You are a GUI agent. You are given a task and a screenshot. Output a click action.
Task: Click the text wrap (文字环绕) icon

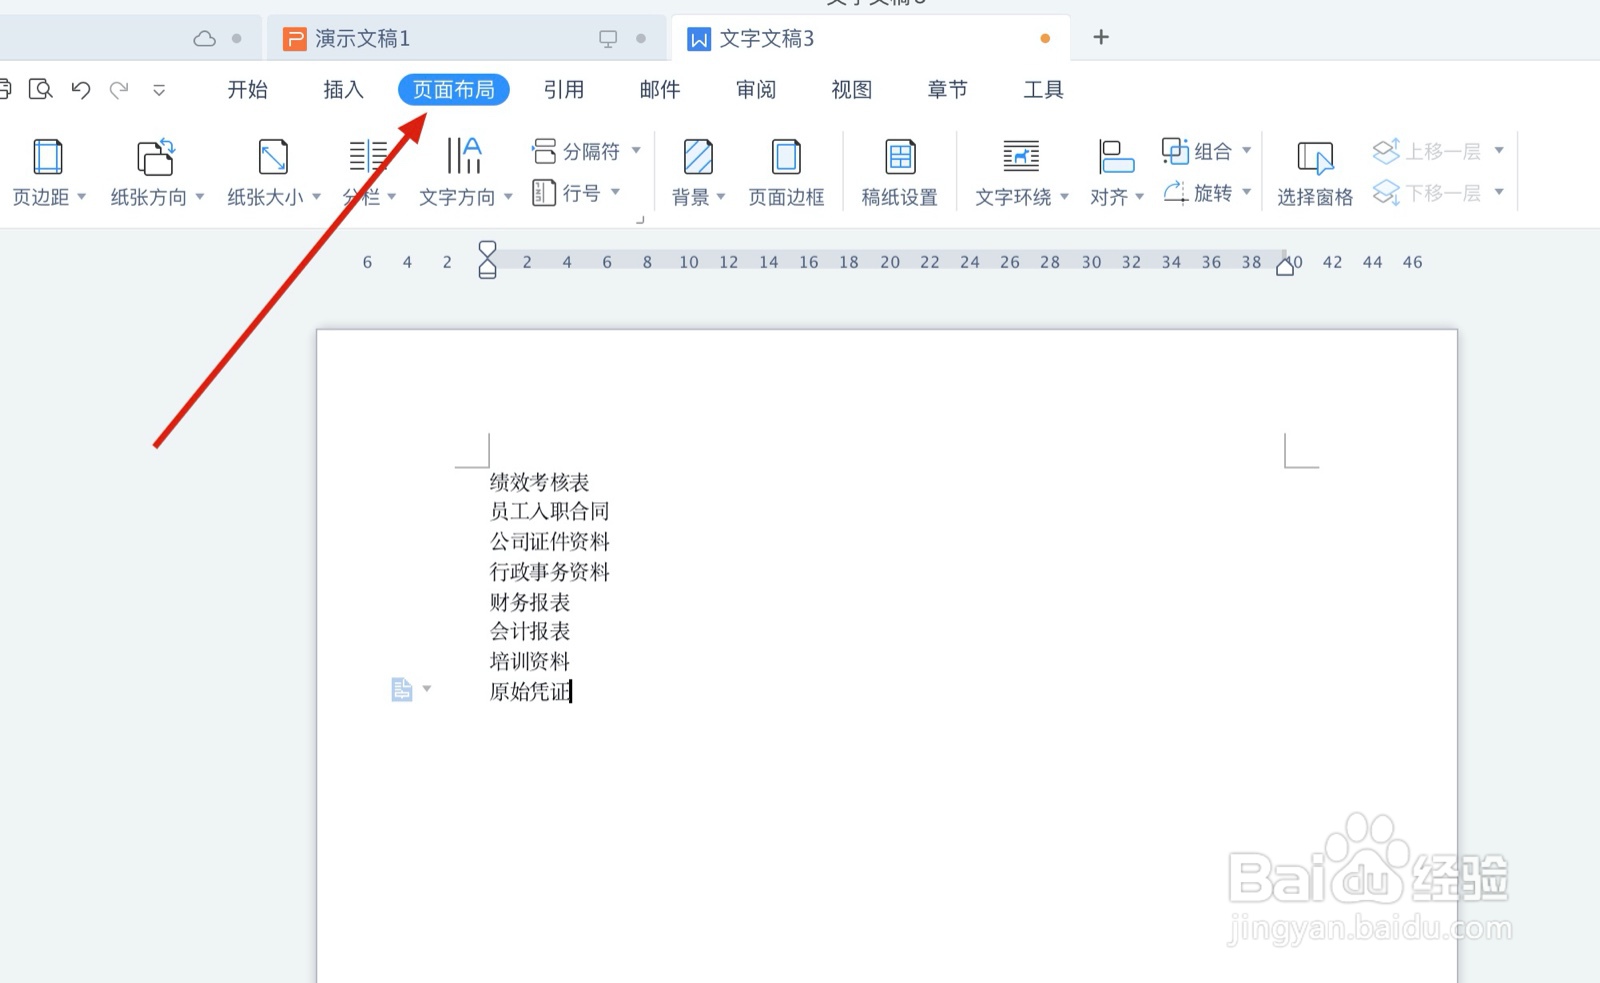coord(1021,157)
